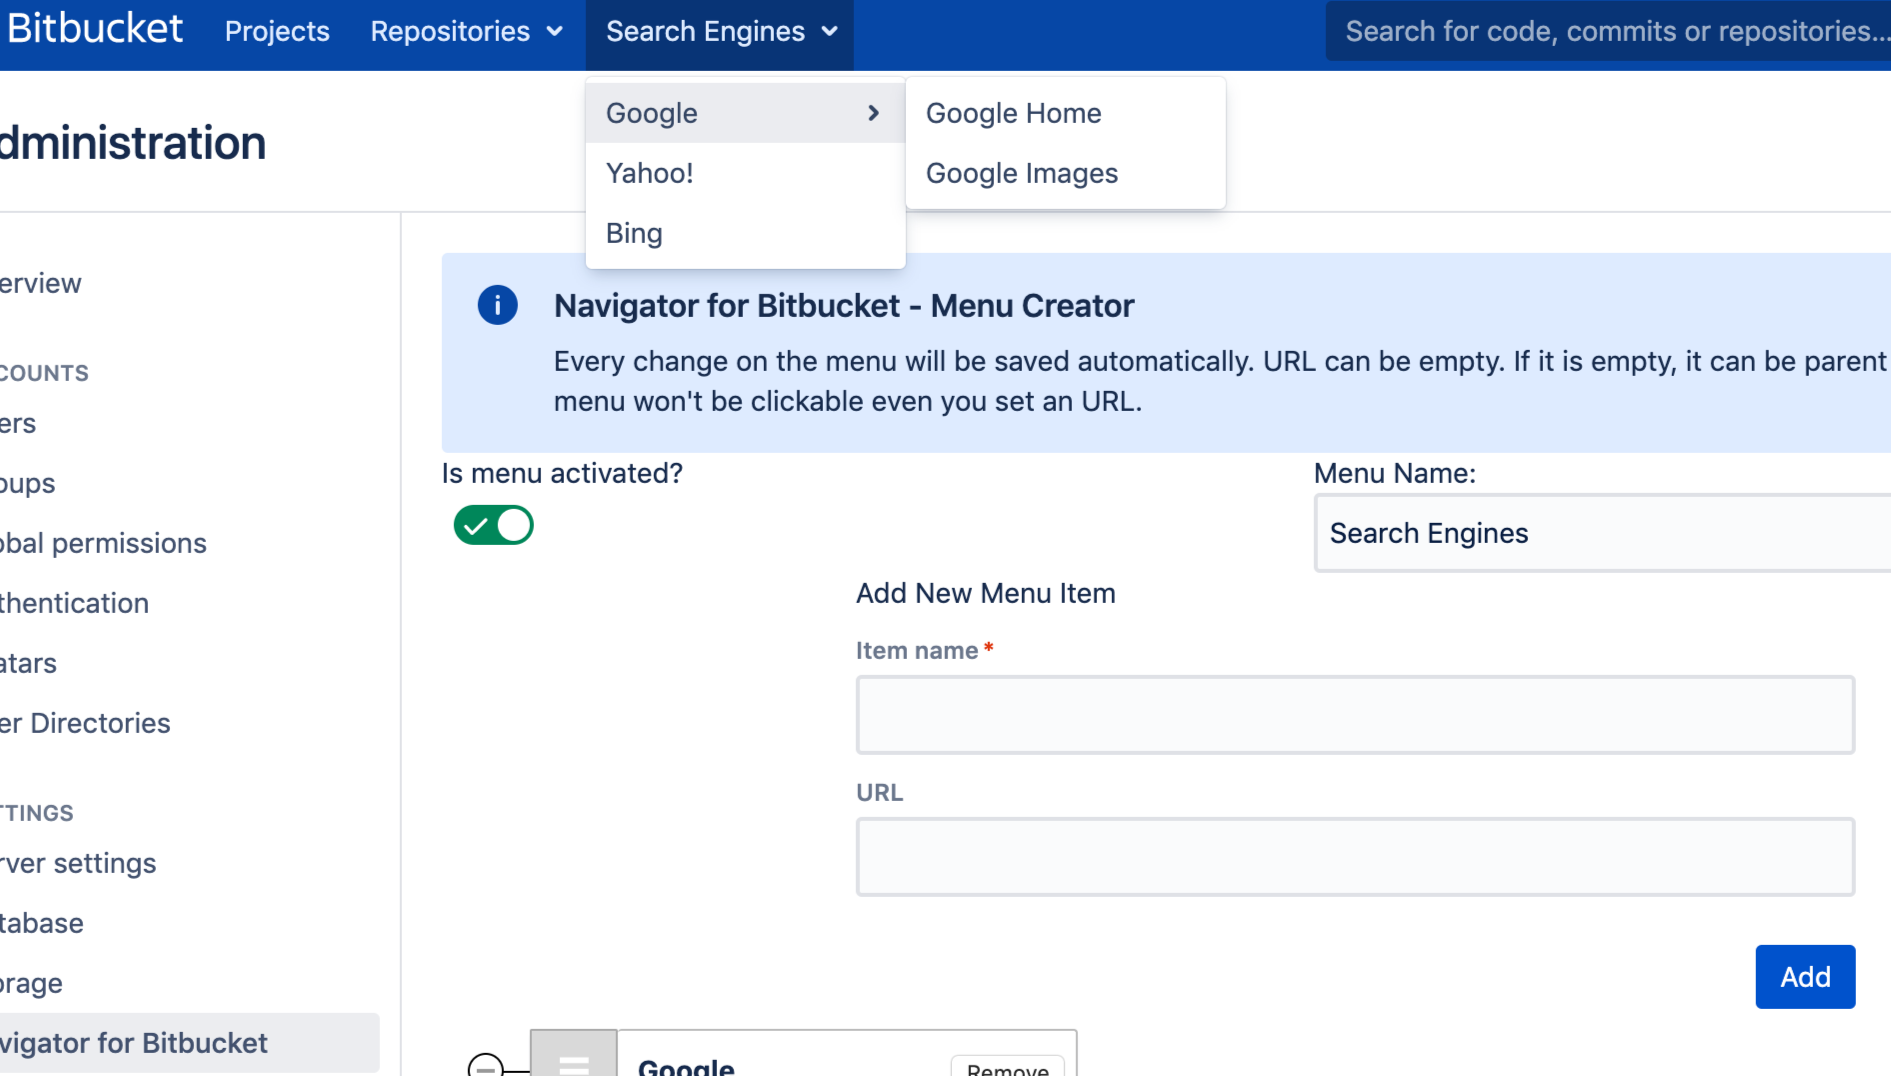
Task: Select Bing from the menu
Action: pos(634,233)
